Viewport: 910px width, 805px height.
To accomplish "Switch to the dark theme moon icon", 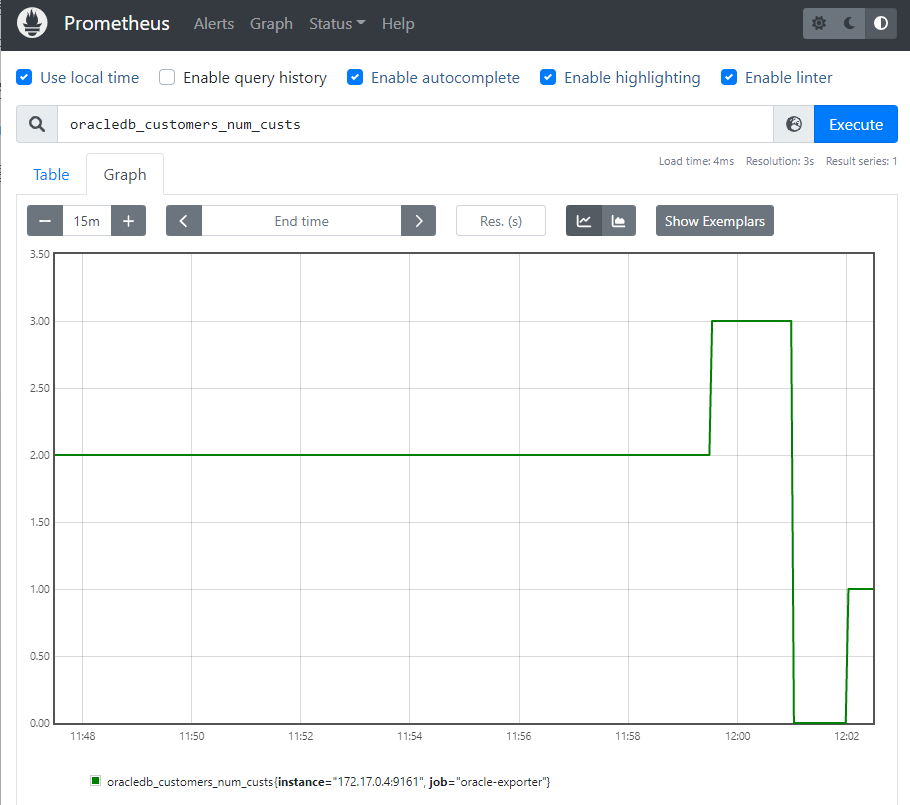I will [x=850, y=23].
